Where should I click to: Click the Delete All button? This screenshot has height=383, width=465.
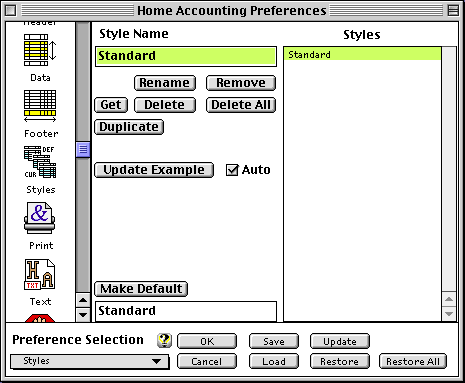point(241,105)
